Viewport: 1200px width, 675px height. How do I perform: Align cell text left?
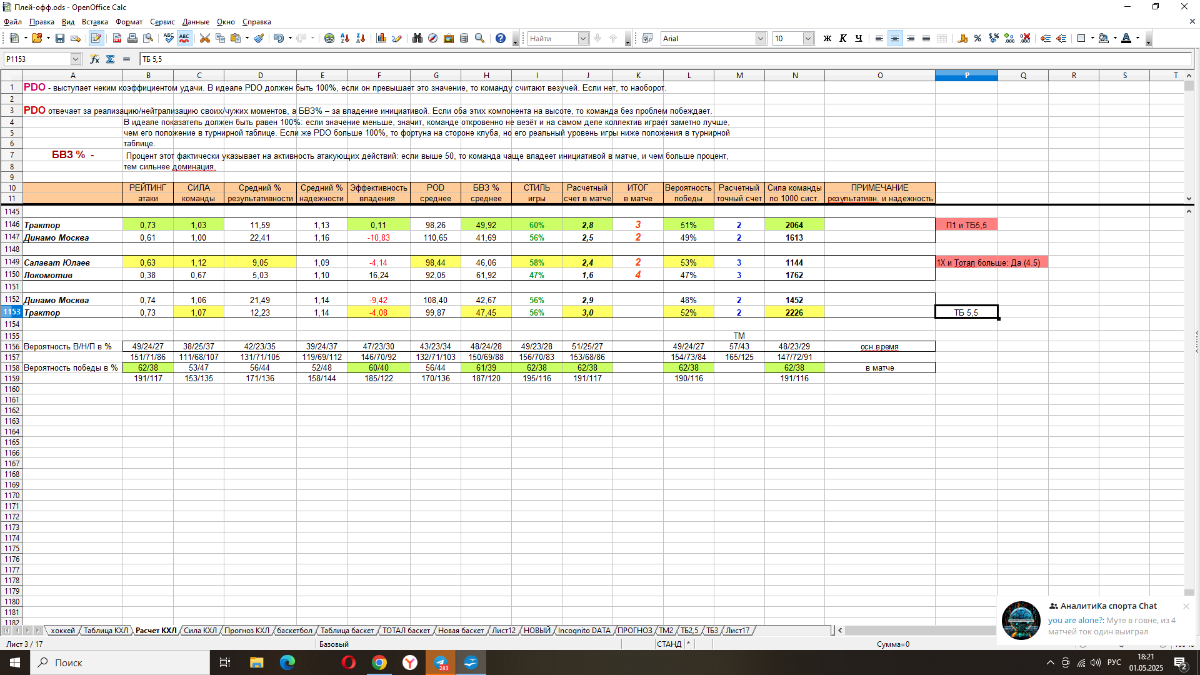coord(879,38)
